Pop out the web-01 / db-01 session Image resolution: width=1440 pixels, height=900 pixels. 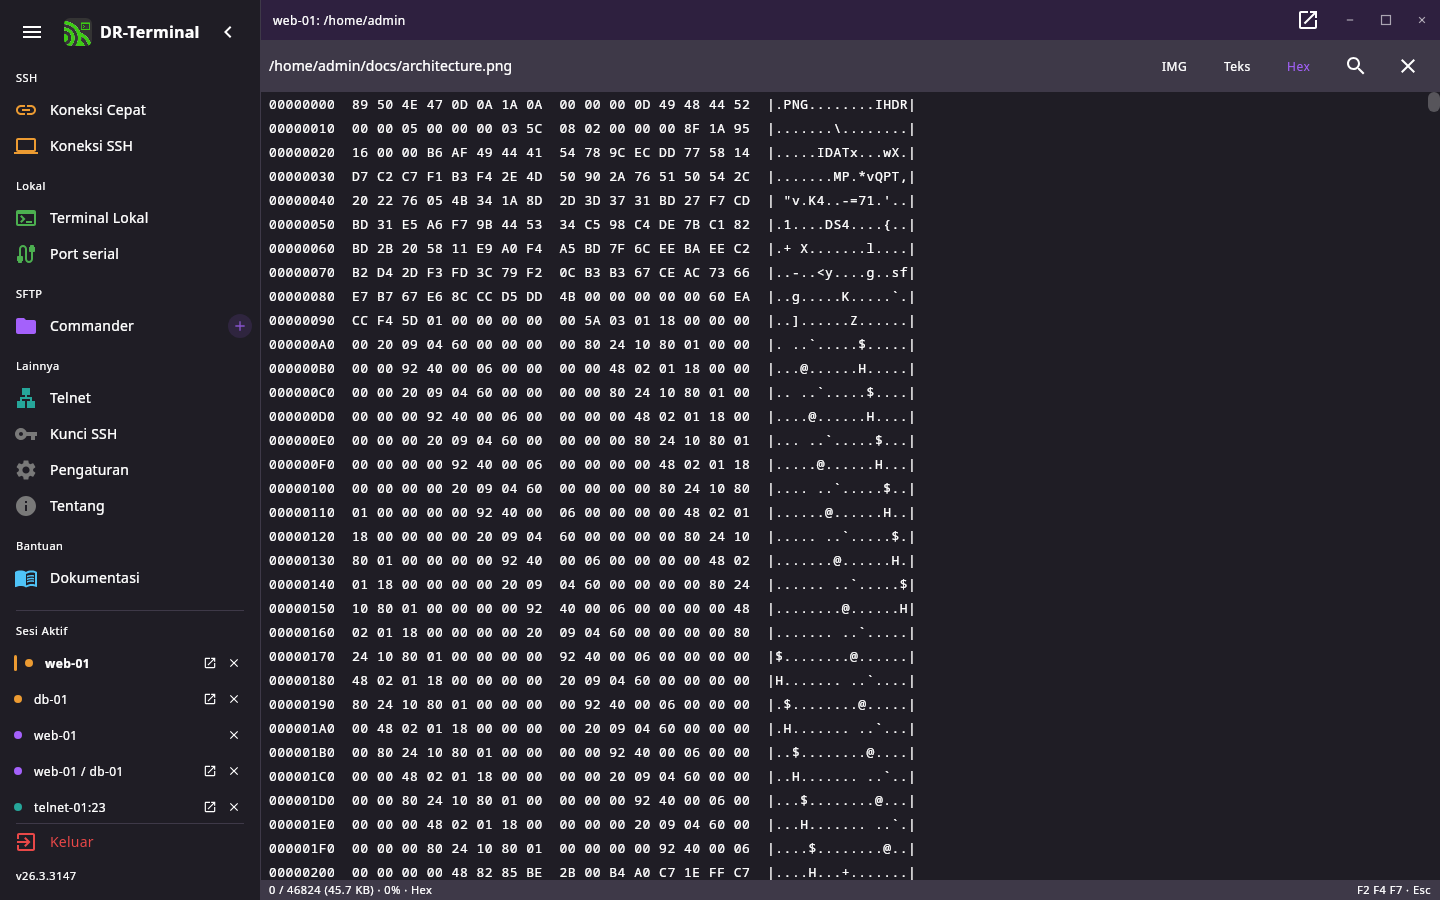210,771
